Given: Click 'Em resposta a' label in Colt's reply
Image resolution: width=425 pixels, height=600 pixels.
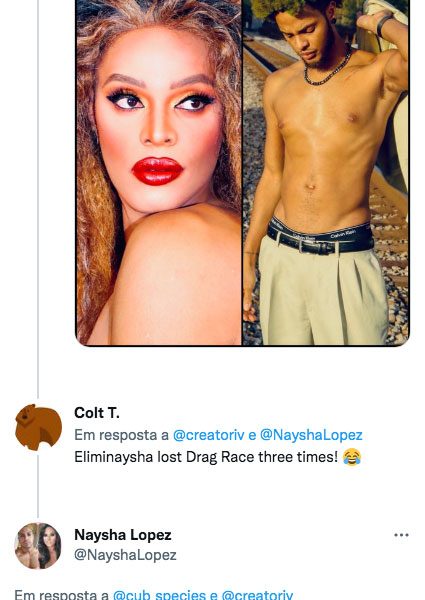Looking at the screenshot, I should [x=121, y=435].
